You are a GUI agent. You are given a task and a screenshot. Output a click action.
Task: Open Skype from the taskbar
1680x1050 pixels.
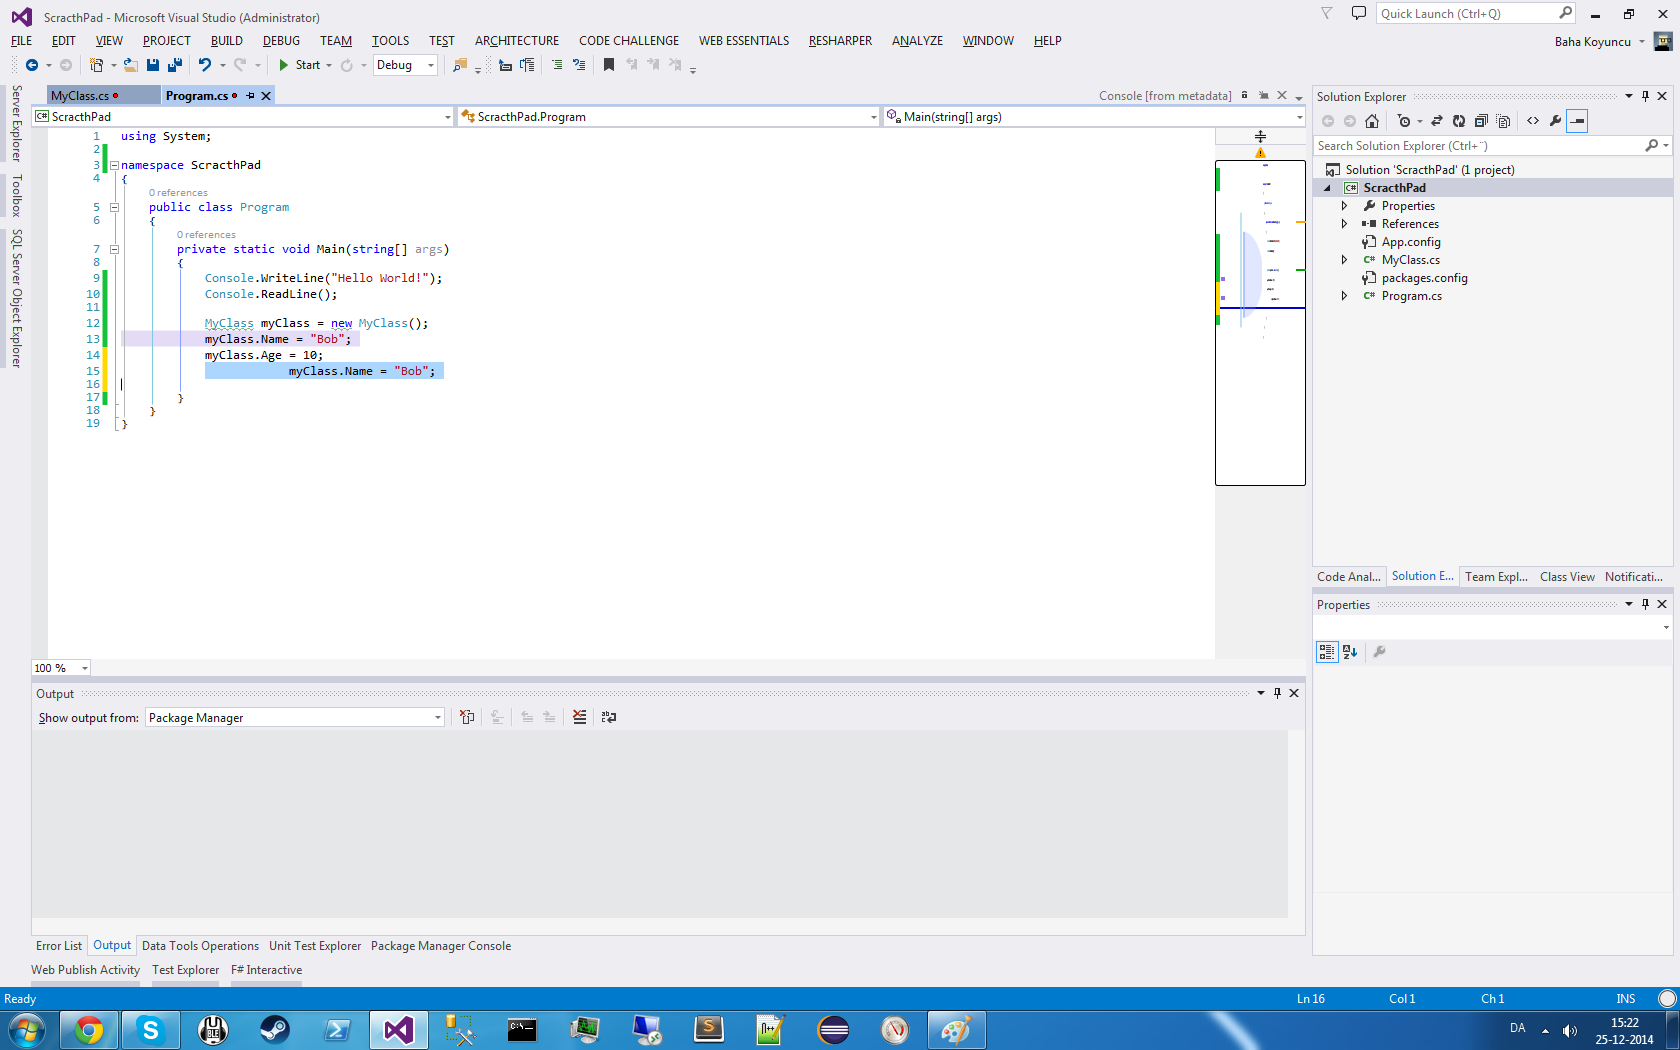pyautogui.click(x=151, y=1030)
